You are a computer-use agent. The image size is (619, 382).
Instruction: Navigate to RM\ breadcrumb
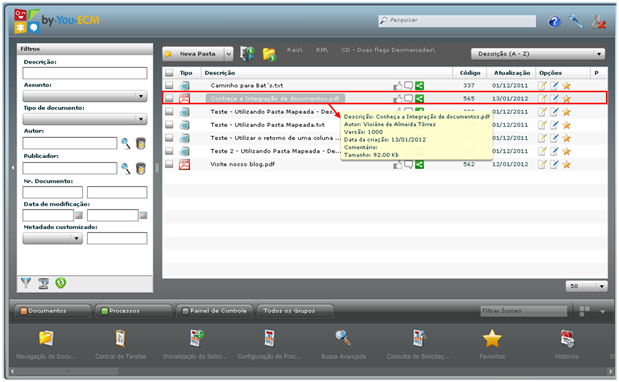[x=322, y=50]
